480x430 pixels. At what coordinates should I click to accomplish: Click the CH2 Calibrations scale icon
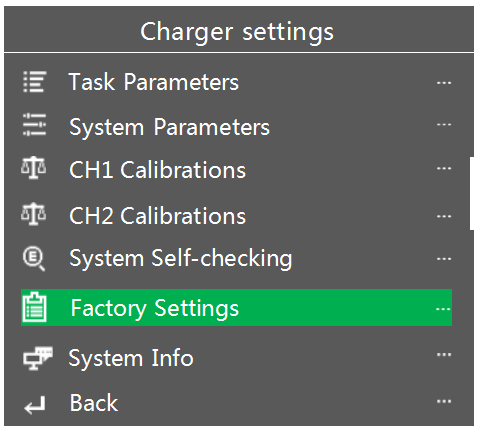click(34, 214)
